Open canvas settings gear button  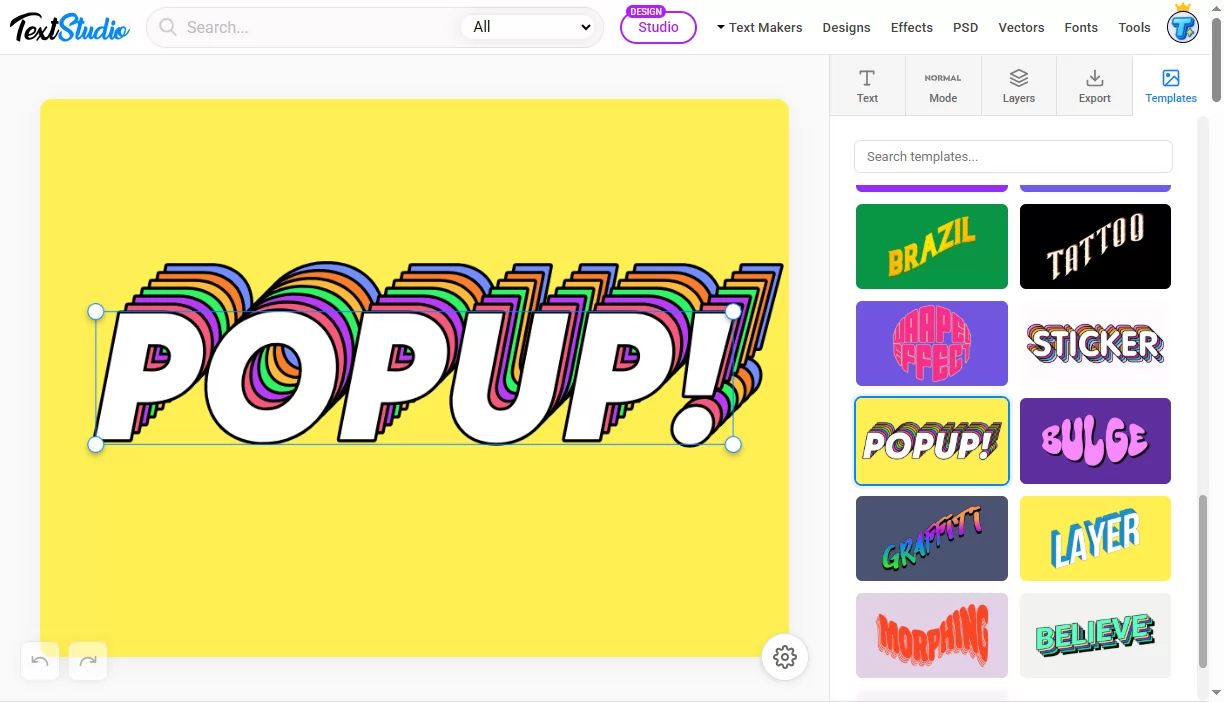(x=785, y=657)
